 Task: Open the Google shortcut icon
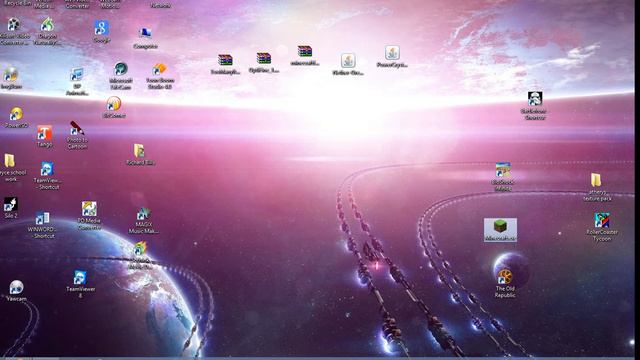click(102, 28)
